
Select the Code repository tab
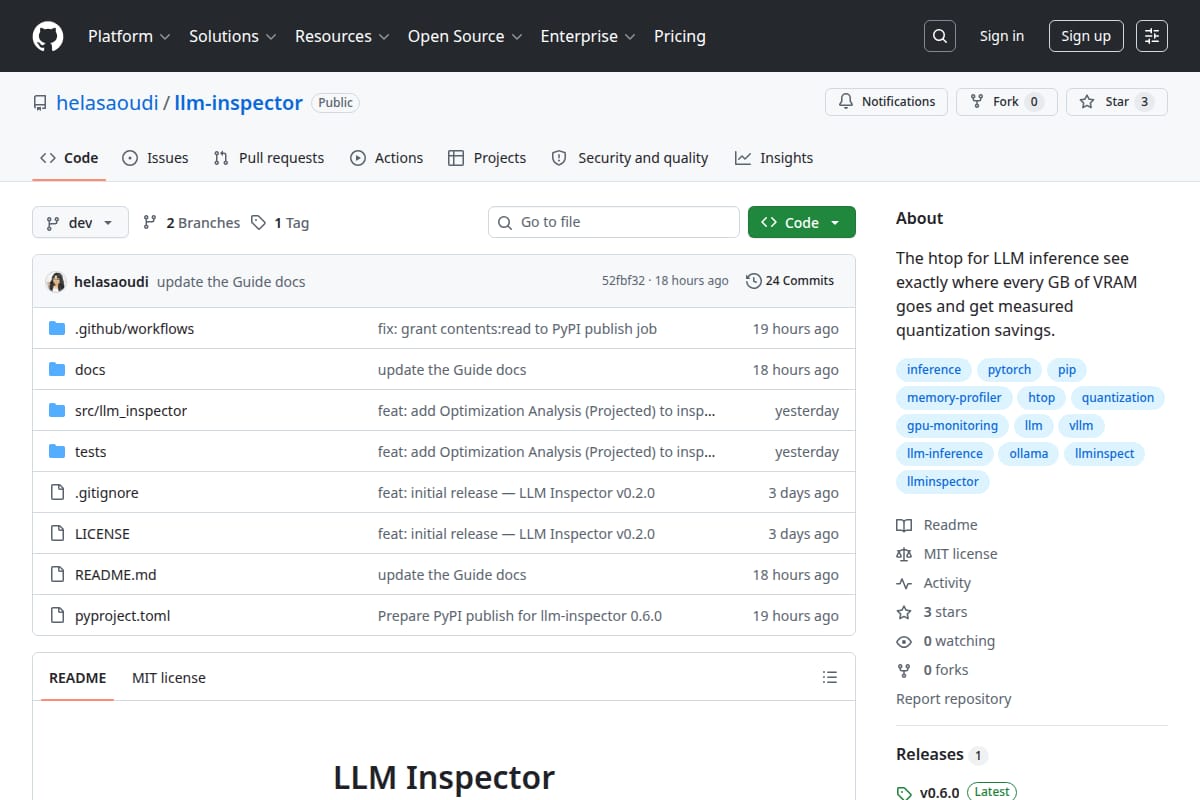(69, 158)
